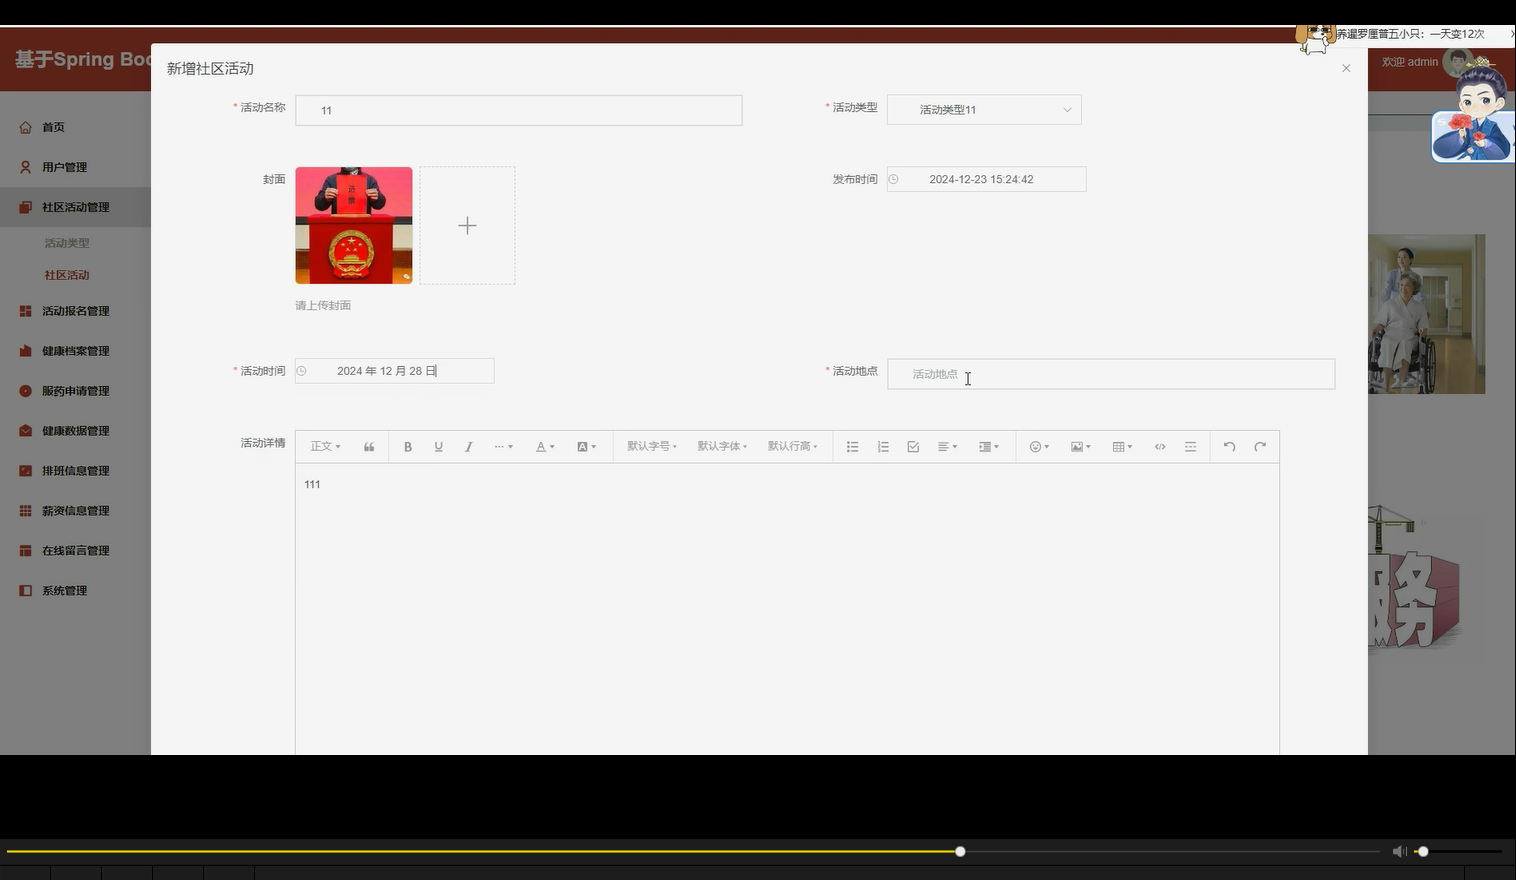Screen dimensions: 1516x880
Task: Insert horizontal divider line in editor
Action: click(x=1190, y=447)
